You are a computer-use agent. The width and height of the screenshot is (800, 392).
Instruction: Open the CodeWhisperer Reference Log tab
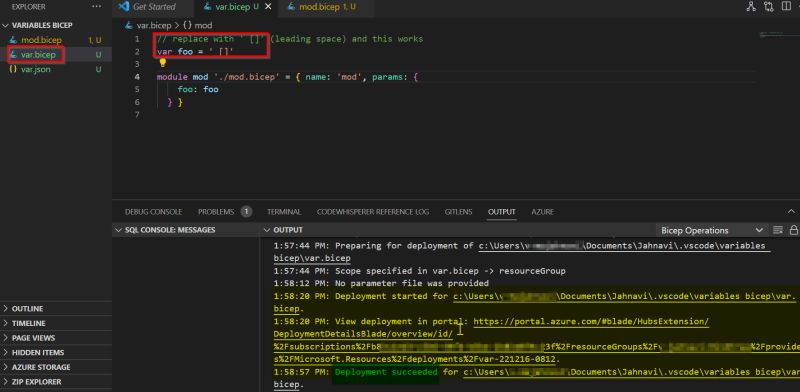pos(373,212)
